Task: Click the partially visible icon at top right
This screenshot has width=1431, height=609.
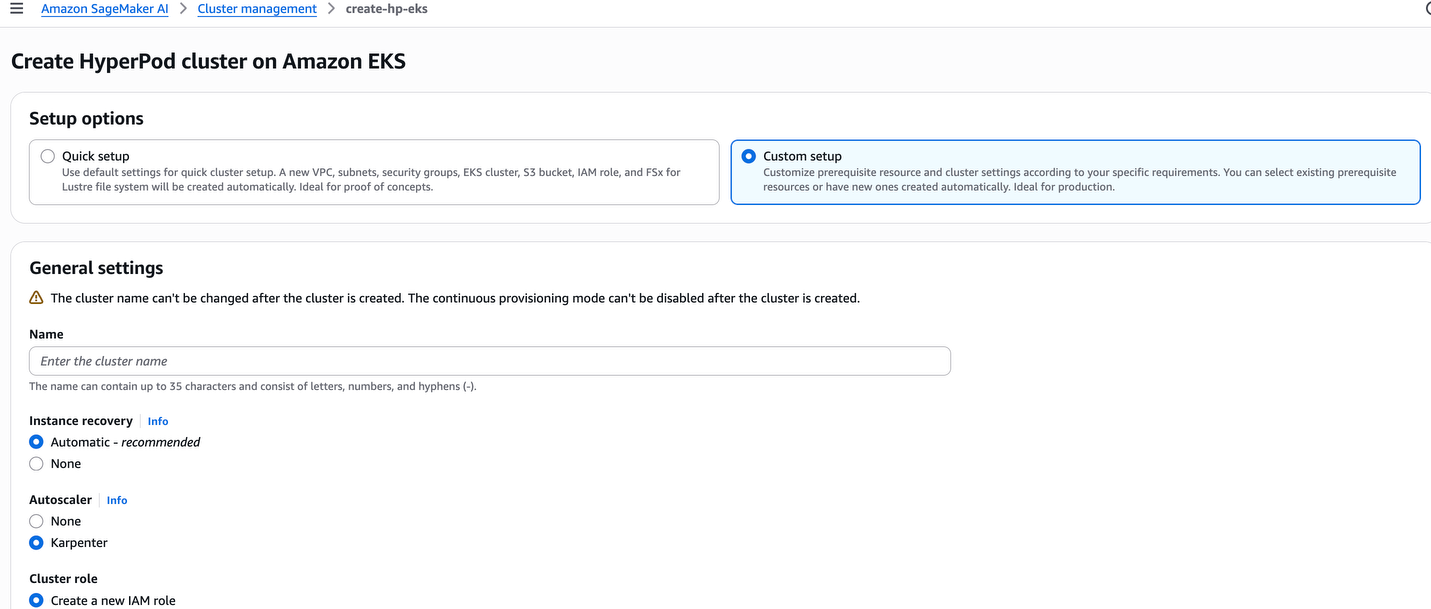Action: click(1427, 9)
